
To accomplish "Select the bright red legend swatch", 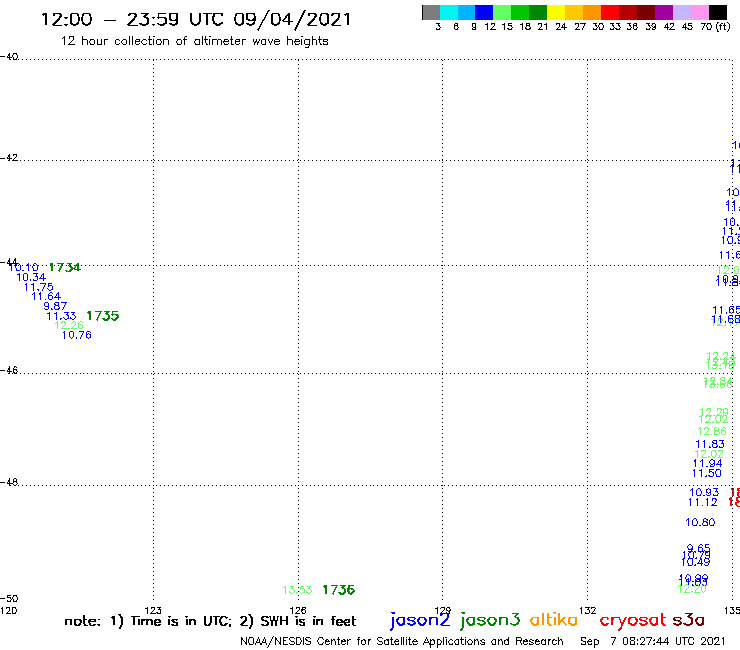I will pyautogui.click(x=610, y=12).
